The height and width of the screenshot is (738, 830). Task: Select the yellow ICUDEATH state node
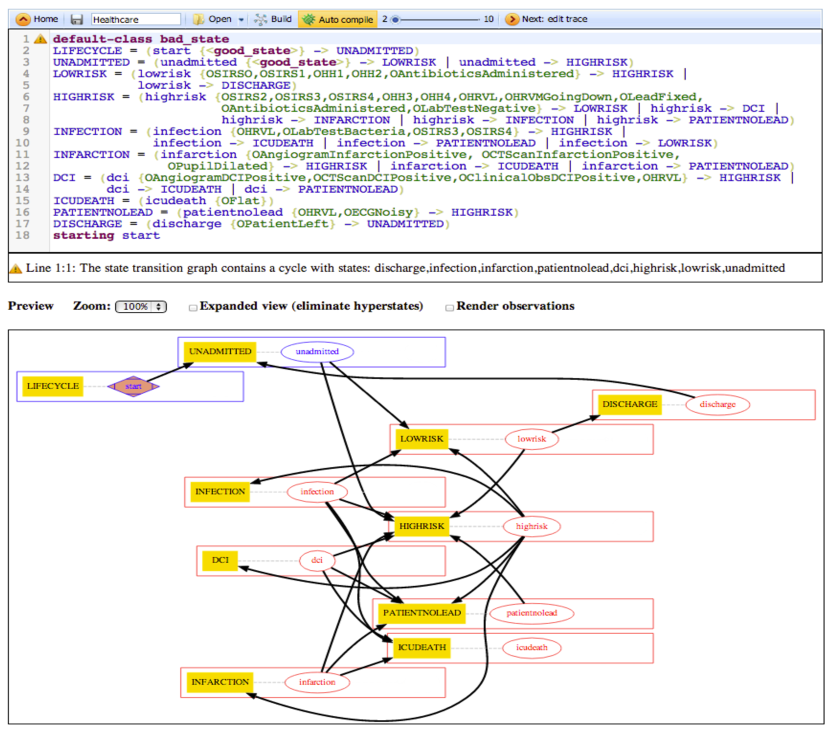(x=421, y=647)
